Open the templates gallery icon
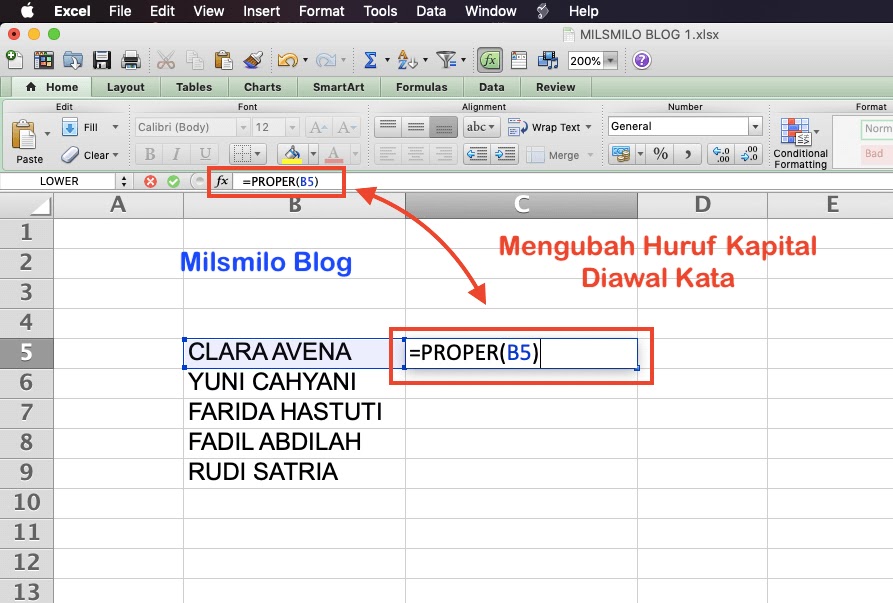This screenshot has height=603, width=893. tap(44, 60)
